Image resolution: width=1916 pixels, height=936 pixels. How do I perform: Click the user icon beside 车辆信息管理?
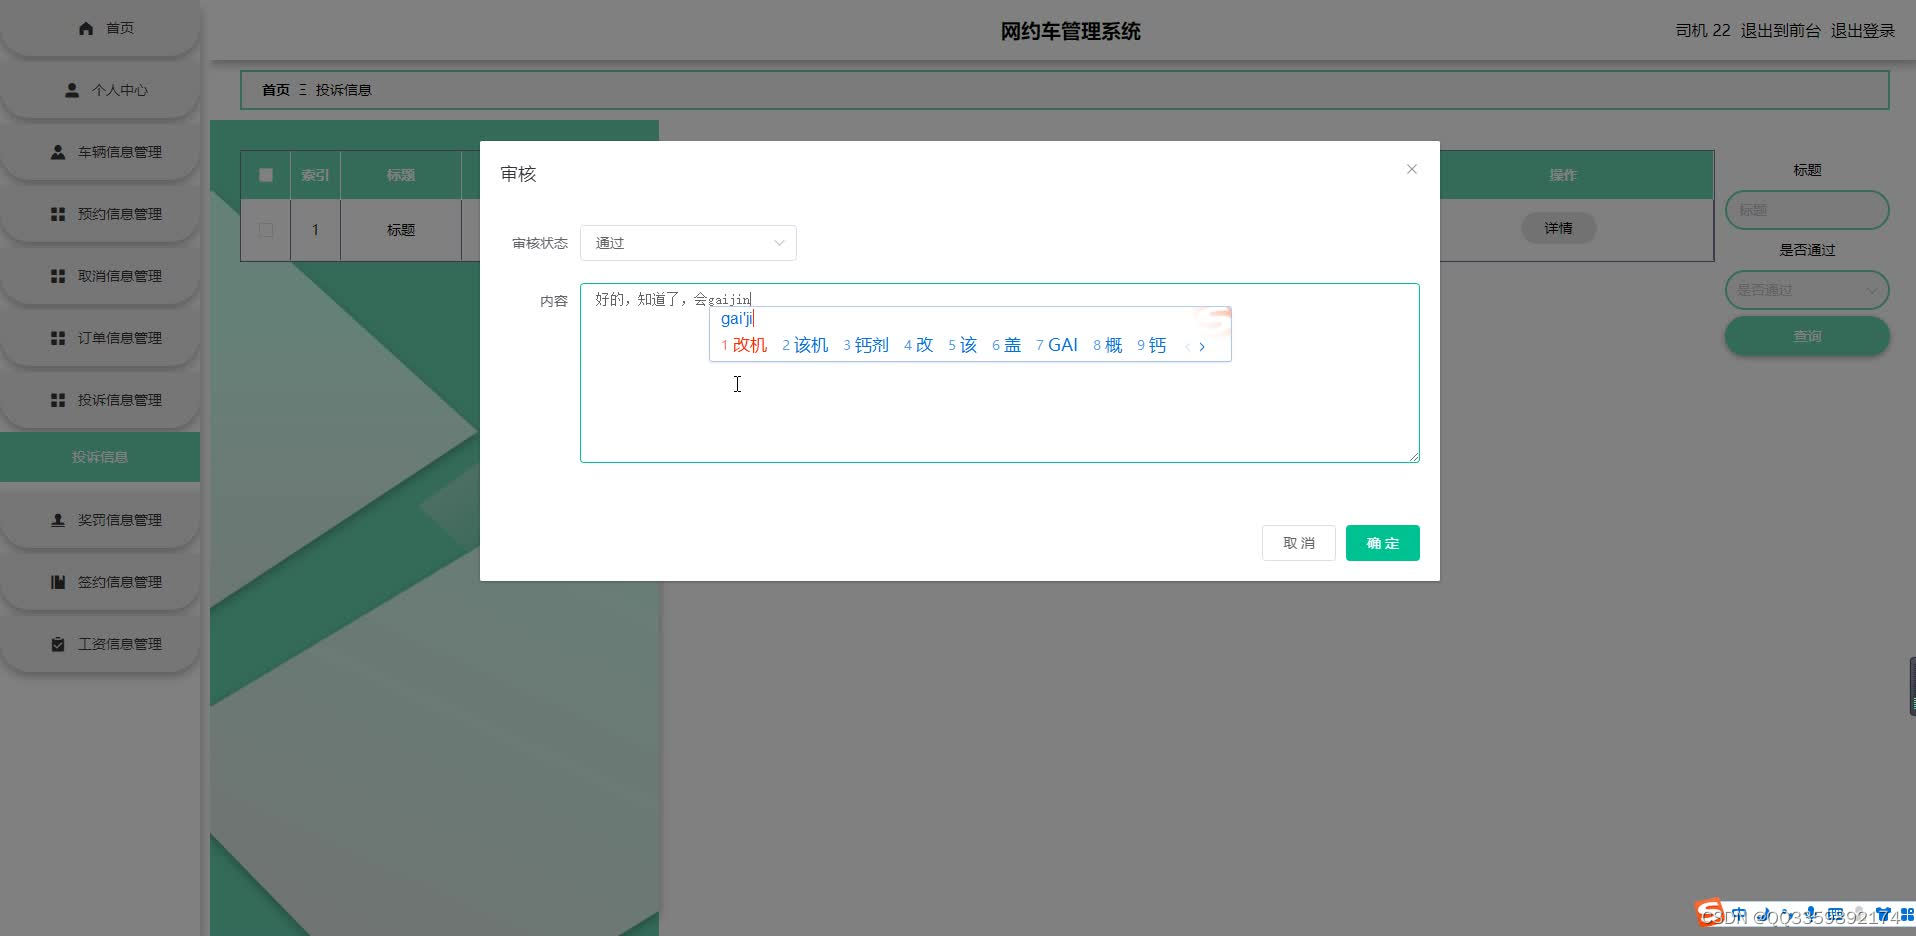click(58, 152)
